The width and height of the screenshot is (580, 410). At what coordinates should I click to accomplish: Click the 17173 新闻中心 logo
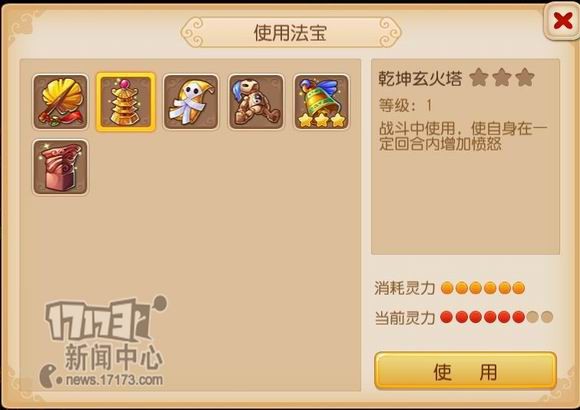pos(105,333)
